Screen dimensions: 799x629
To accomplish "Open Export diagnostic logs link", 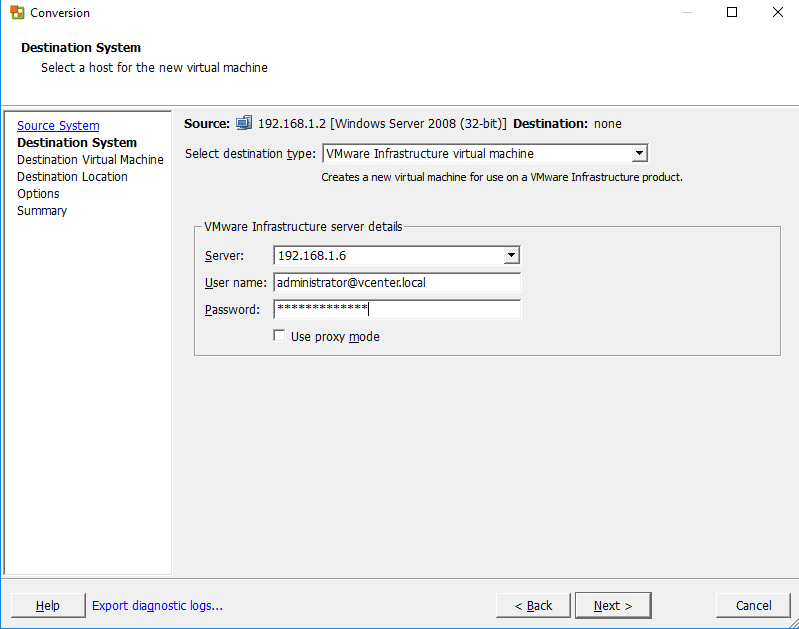I will coord(157,606).
